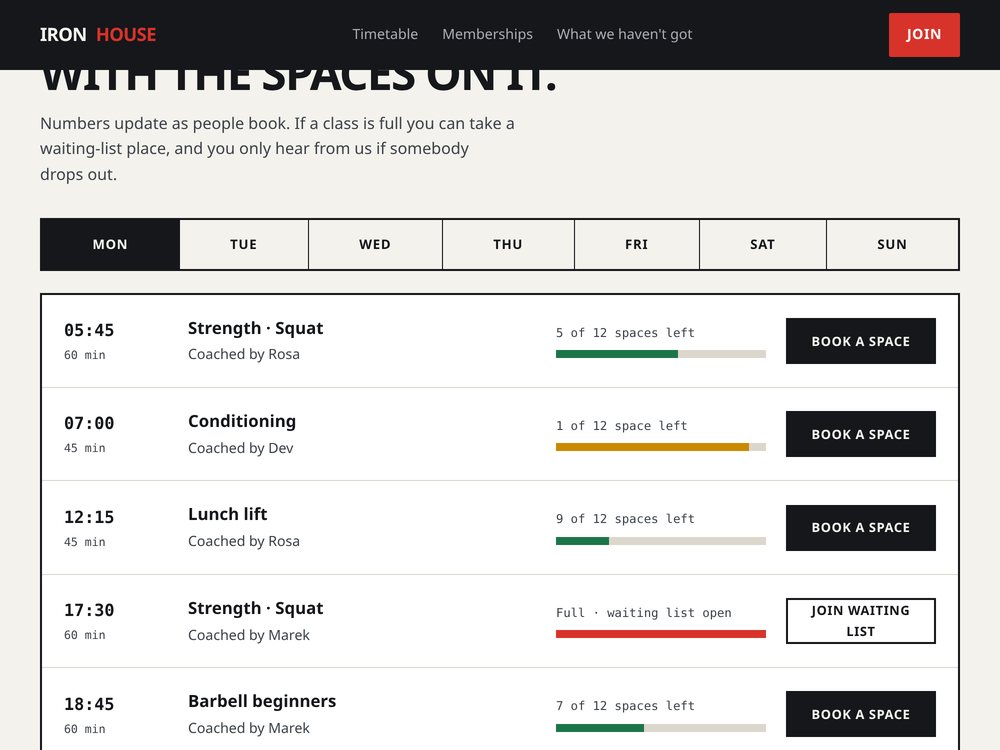
Task: Open the THU day tab
Action: 508,244
